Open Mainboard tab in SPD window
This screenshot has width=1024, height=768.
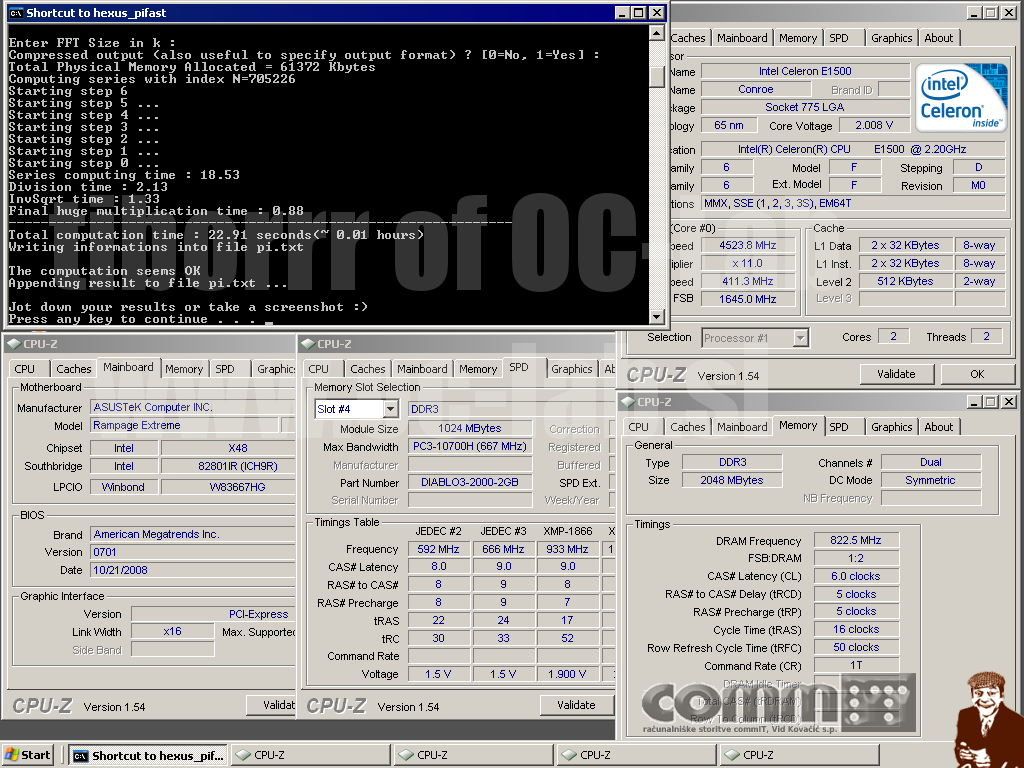[422, 369]
